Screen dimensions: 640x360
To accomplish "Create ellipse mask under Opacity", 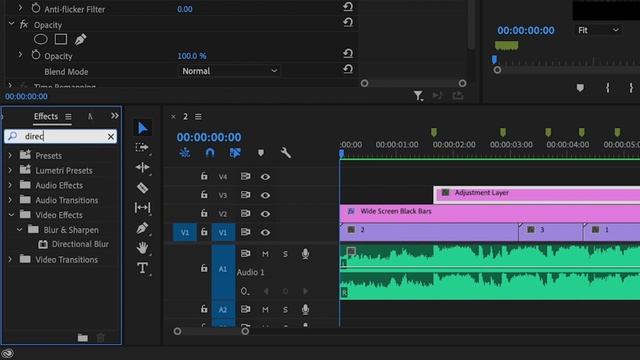I will coord(40,39).
